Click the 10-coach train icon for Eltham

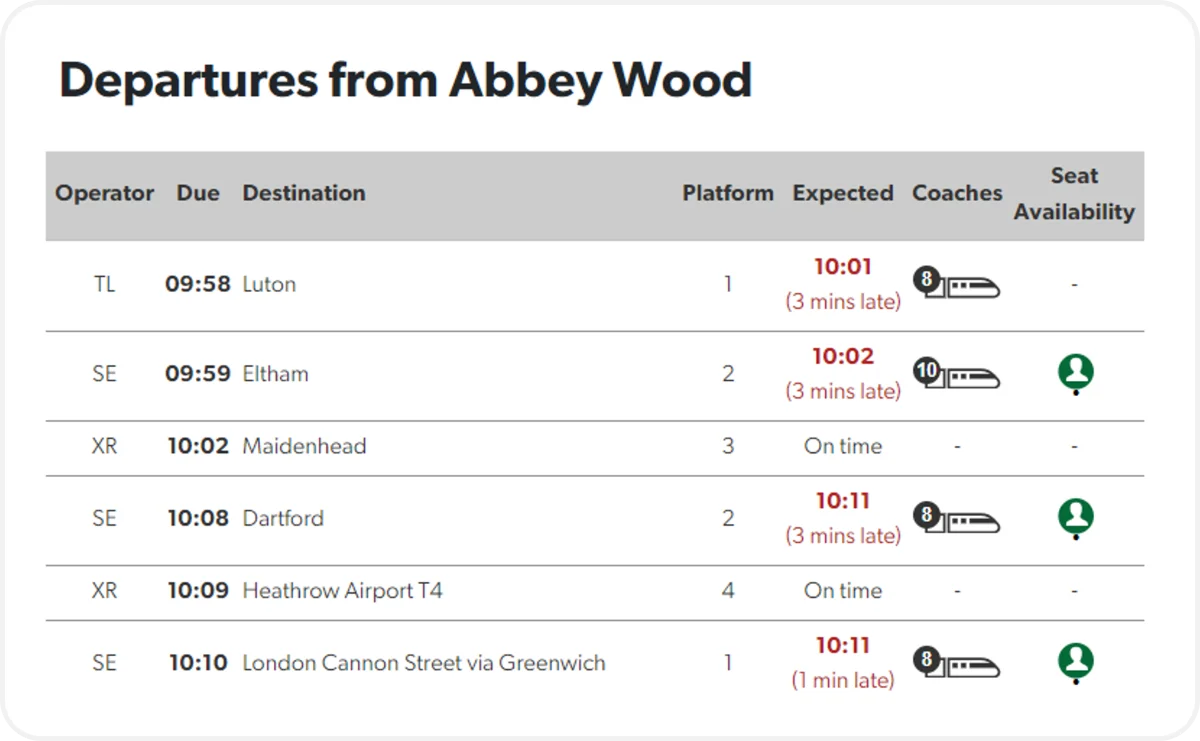click(x=957, y=375)
